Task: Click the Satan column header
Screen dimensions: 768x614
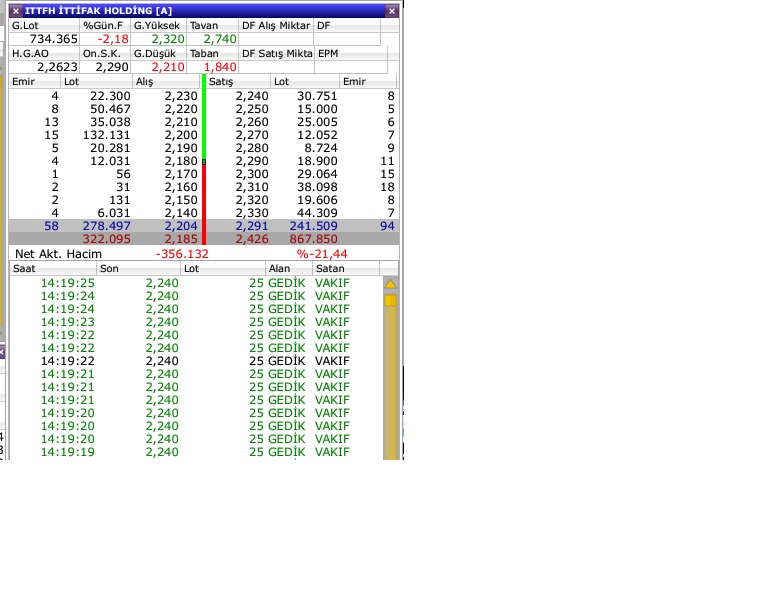Action: tap(346, 268)
